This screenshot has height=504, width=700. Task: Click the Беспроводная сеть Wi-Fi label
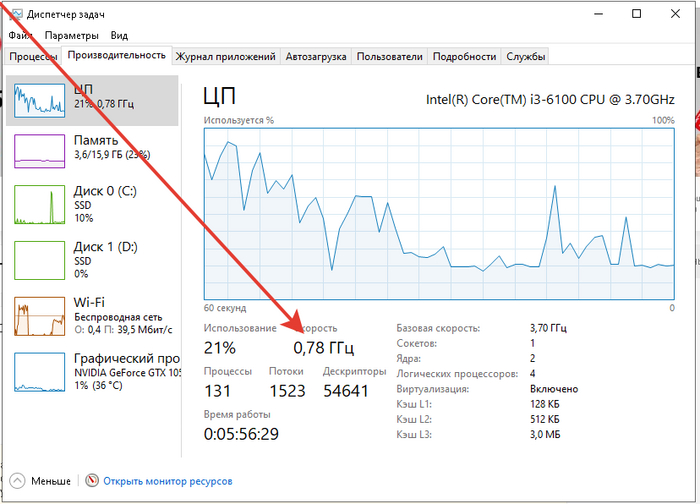118,317
